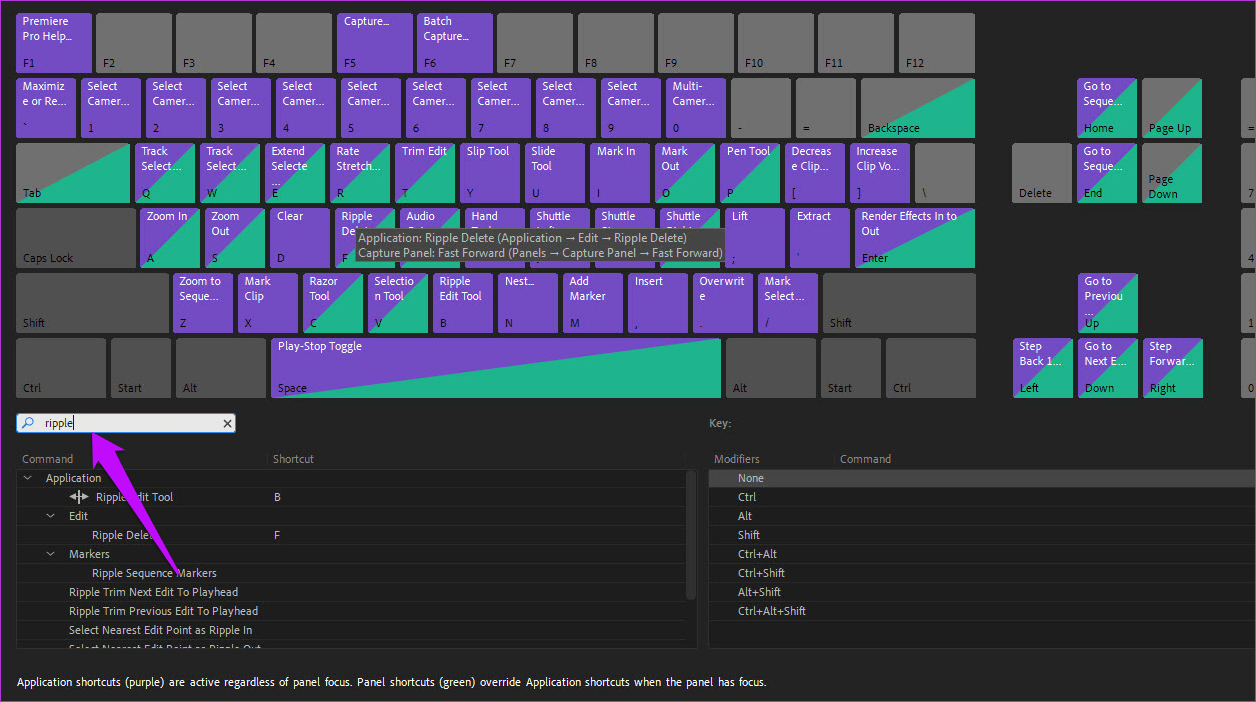Click the Insert comma key

(x=658, y=303)
